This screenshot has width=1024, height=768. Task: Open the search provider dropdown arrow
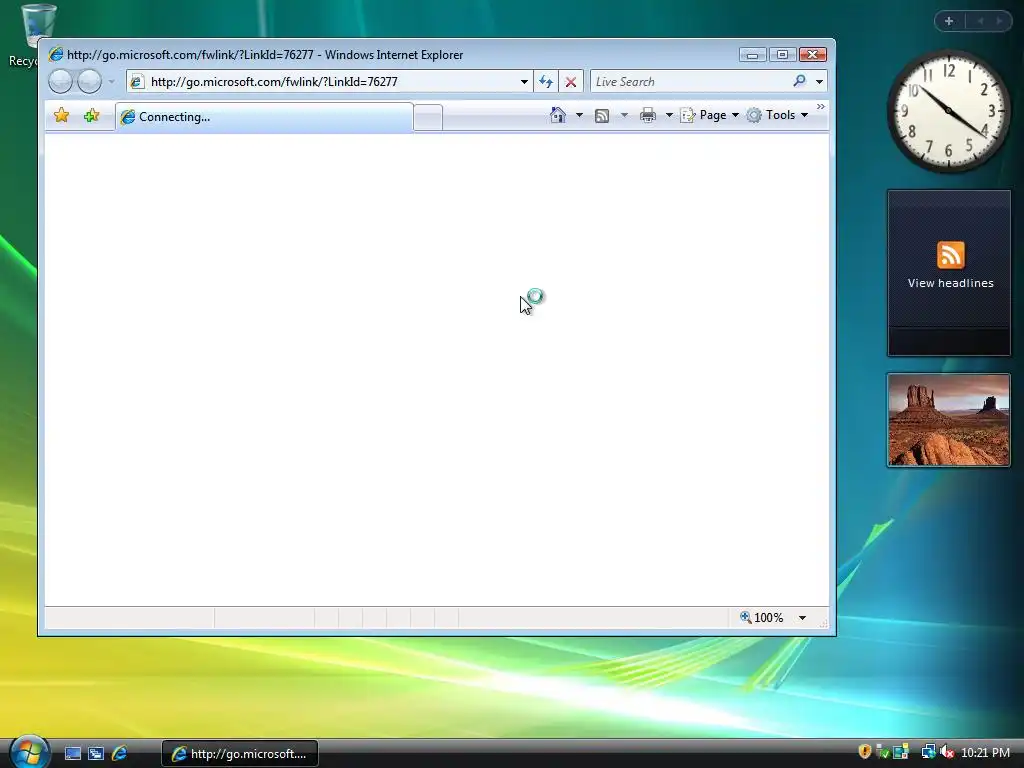[x=820, y=82]
